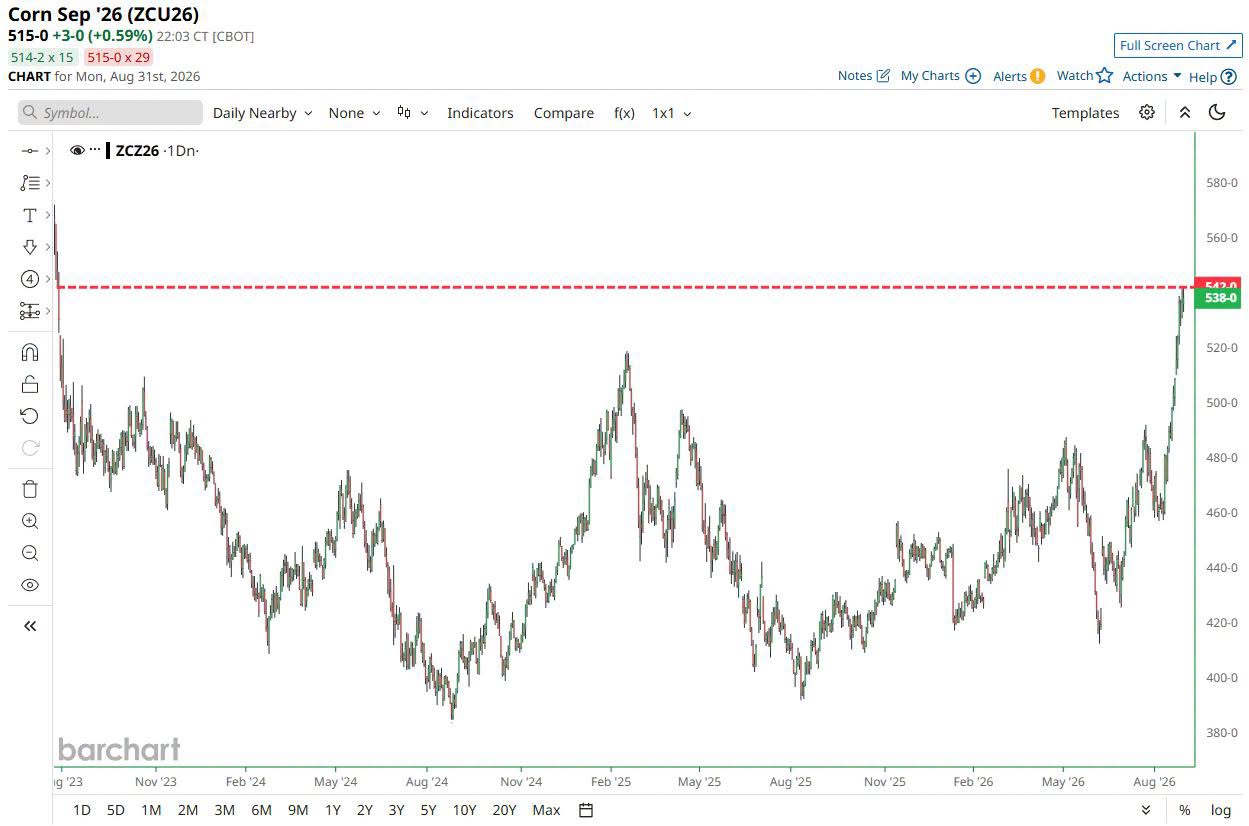Hide the ZCZ26 series with eye icon

77,150
